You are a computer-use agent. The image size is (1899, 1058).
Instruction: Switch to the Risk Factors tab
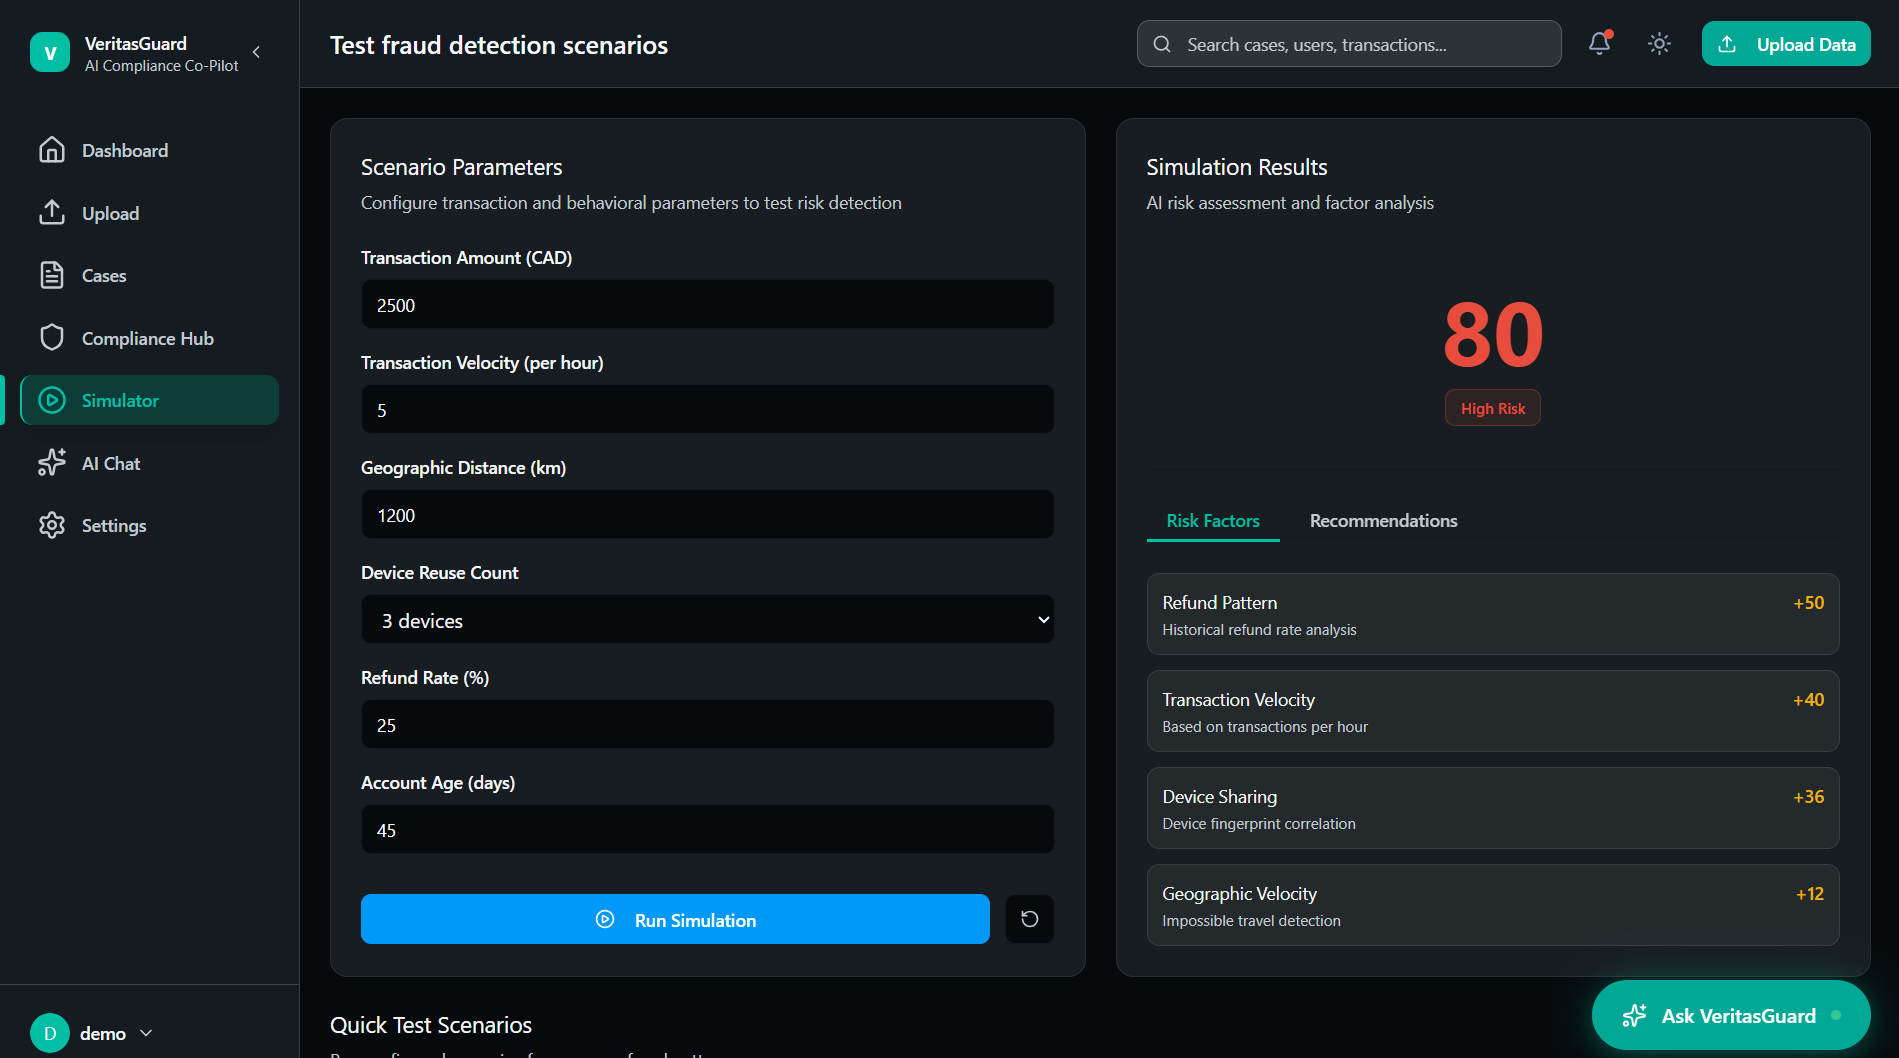1213,521
